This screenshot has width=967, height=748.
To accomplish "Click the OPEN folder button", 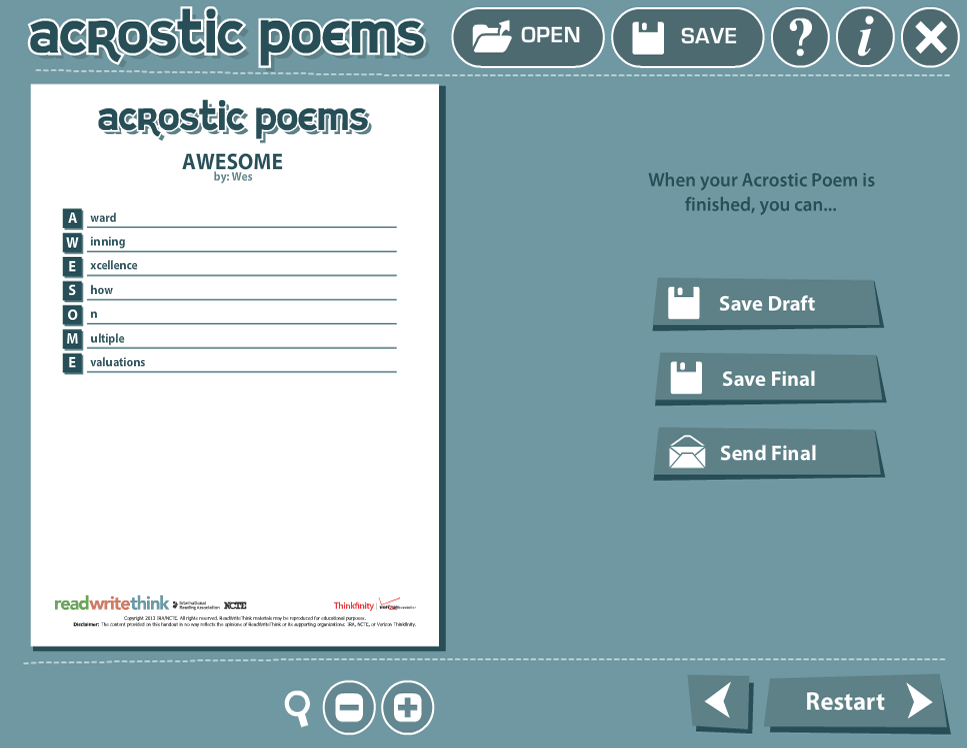I will pos(527,37).
